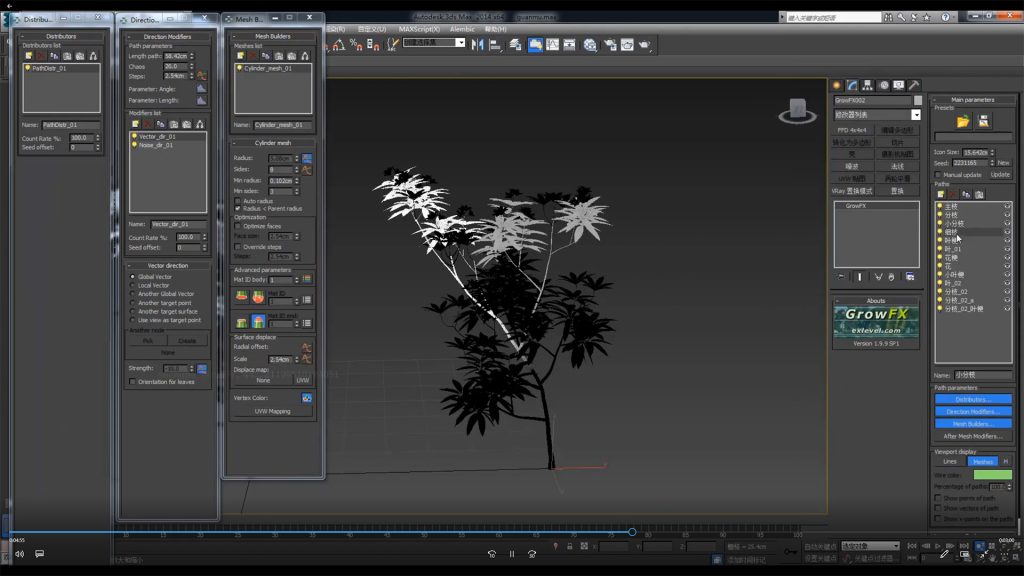Save preset using the floppy disk icon
The image size is (1024, 576).
tap(984, 121)
